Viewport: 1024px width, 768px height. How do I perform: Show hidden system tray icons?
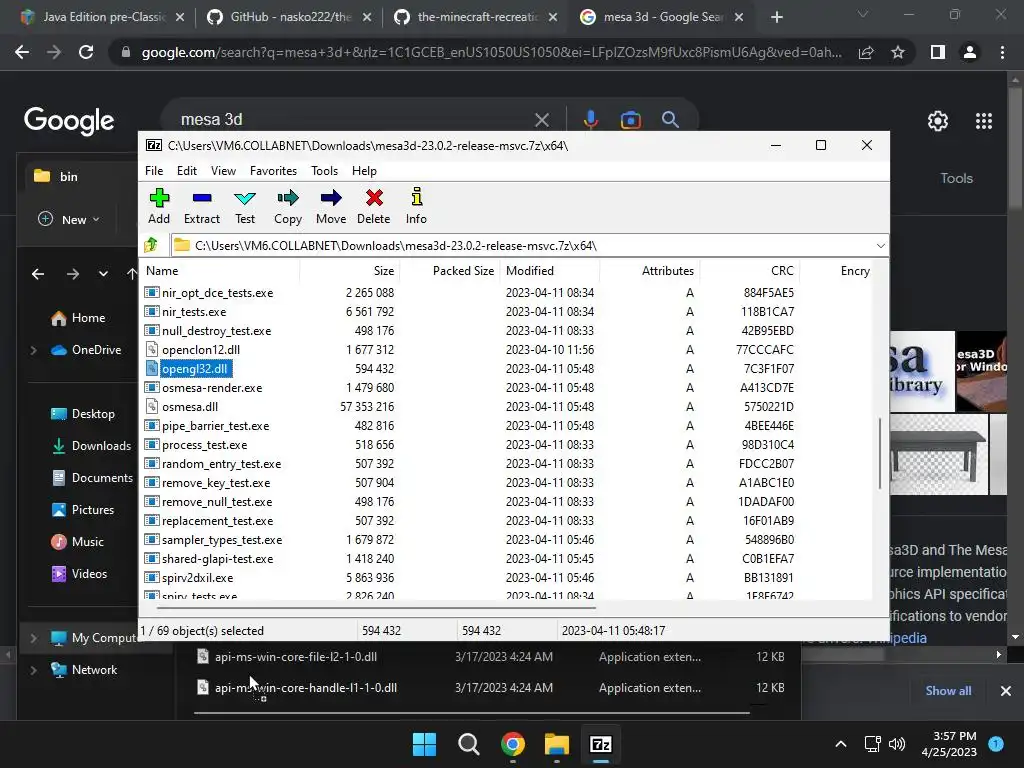coord(840,744)
